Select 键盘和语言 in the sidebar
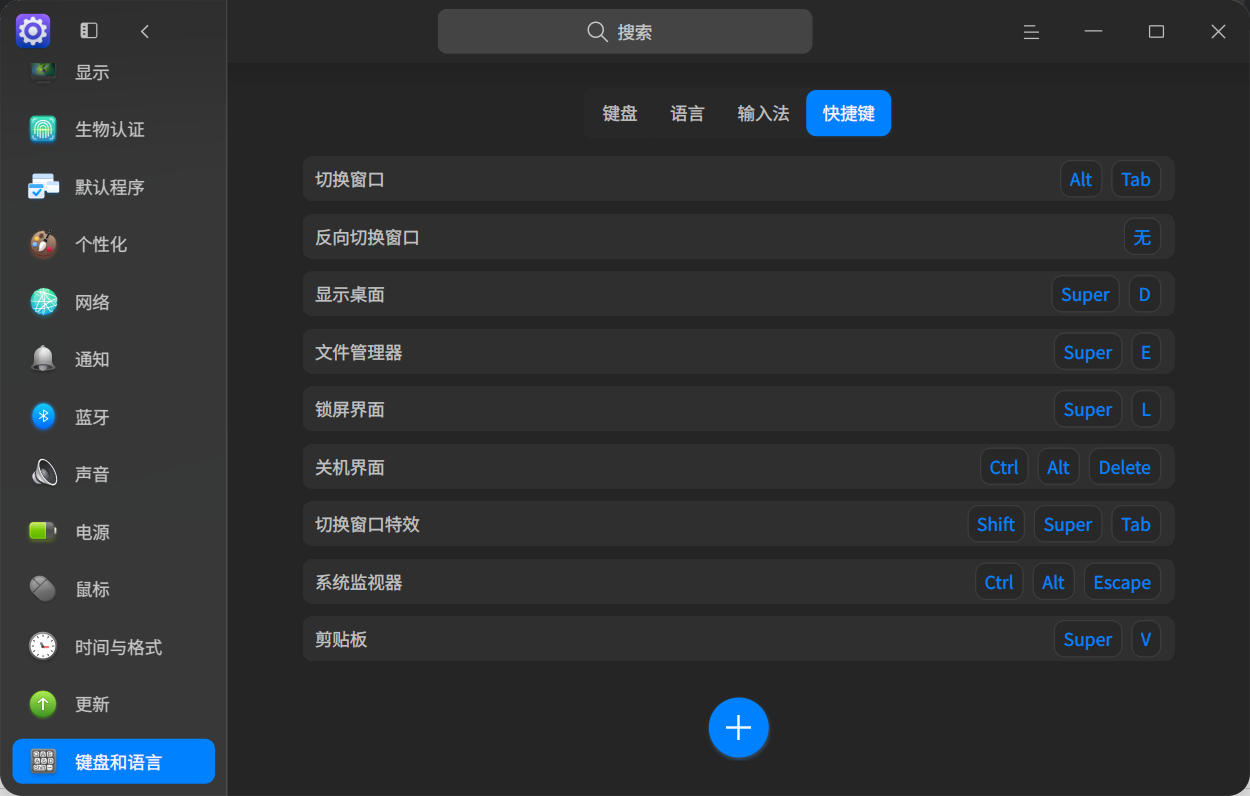This screenshot has width=1250, height=796. coord(113,762)
